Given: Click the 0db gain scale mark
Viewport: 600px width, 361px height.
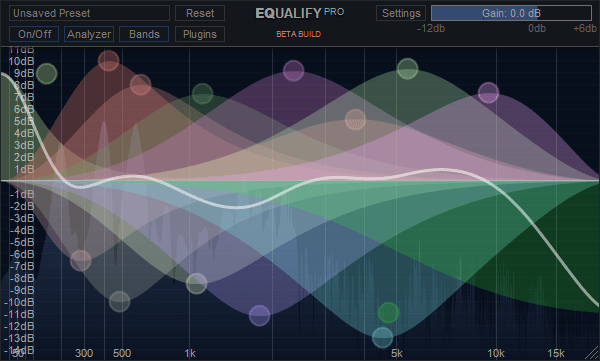Looking at the screenshot, I should coord(537,29).
